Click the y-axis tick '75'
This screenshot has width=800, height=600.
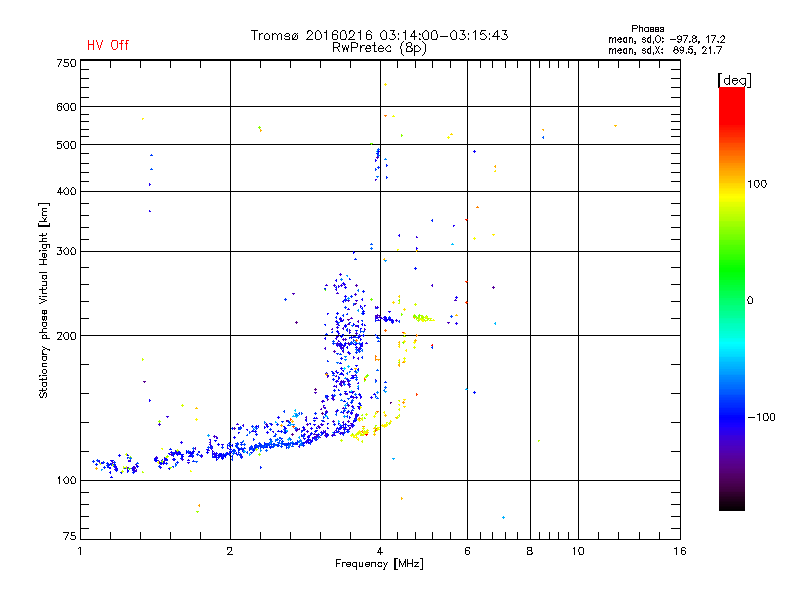point(70,536)
